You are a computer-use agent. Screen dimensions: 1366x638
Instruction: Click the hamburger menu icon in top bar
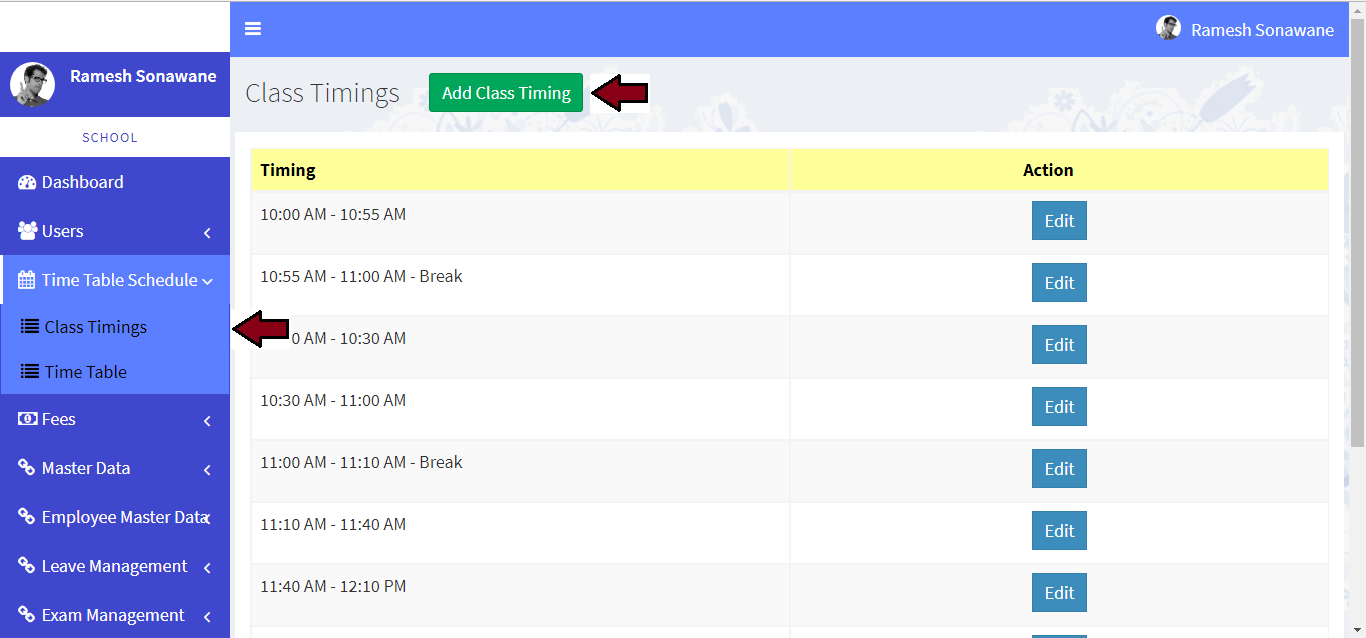(253, 29)
